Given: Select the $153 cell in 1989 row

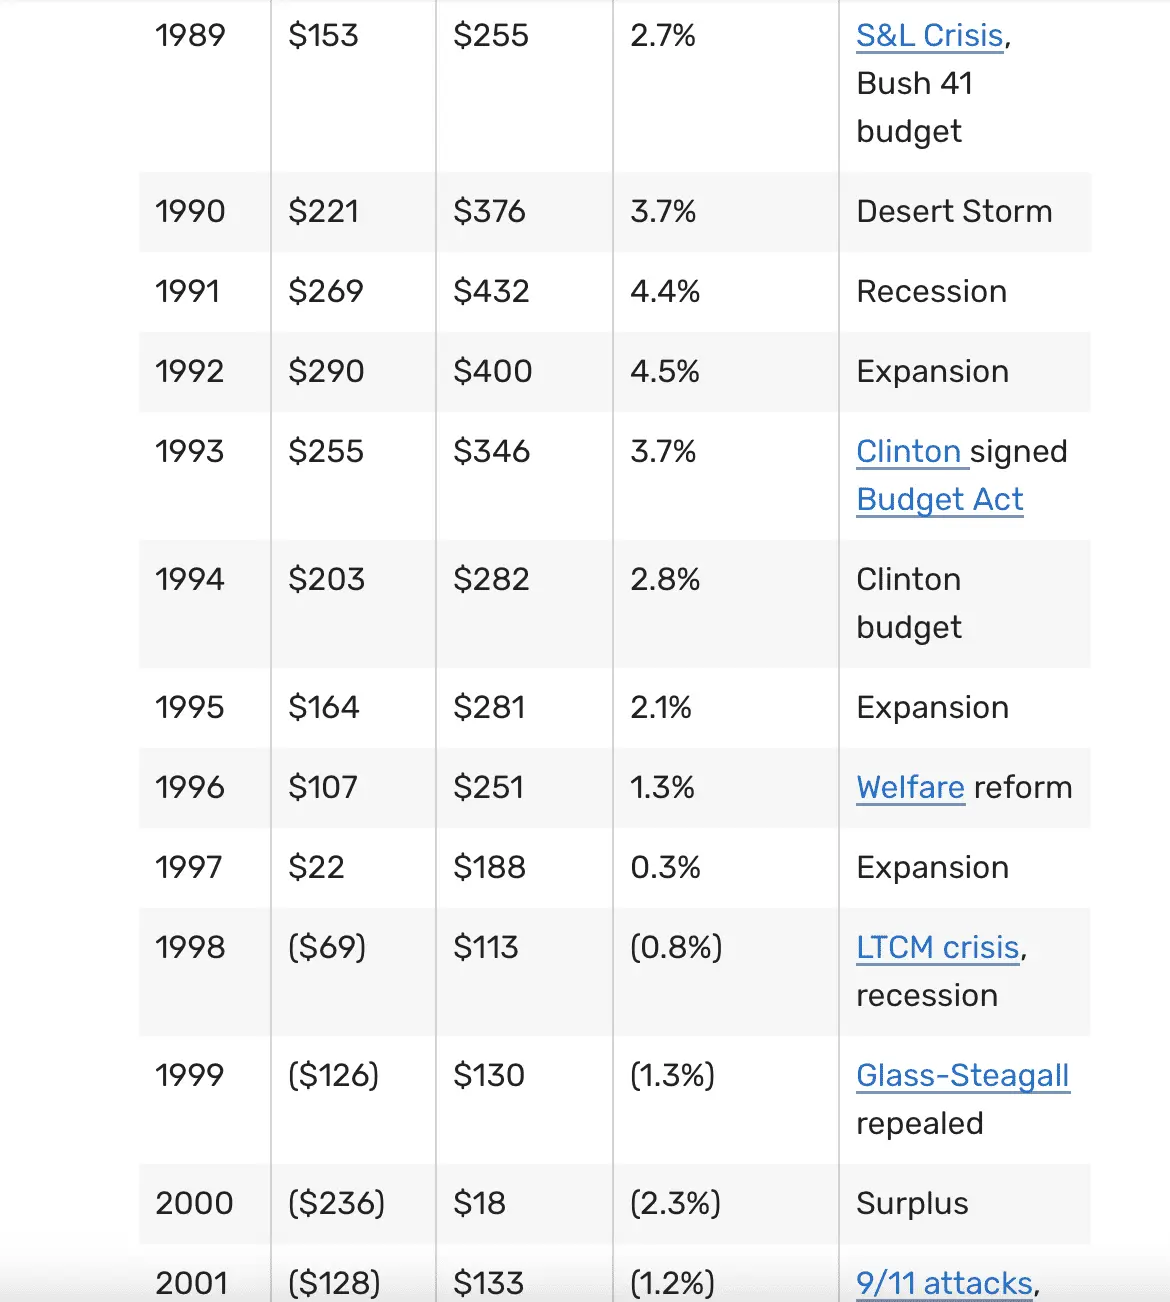Looking at the screenshot, I should click(323, 36).
